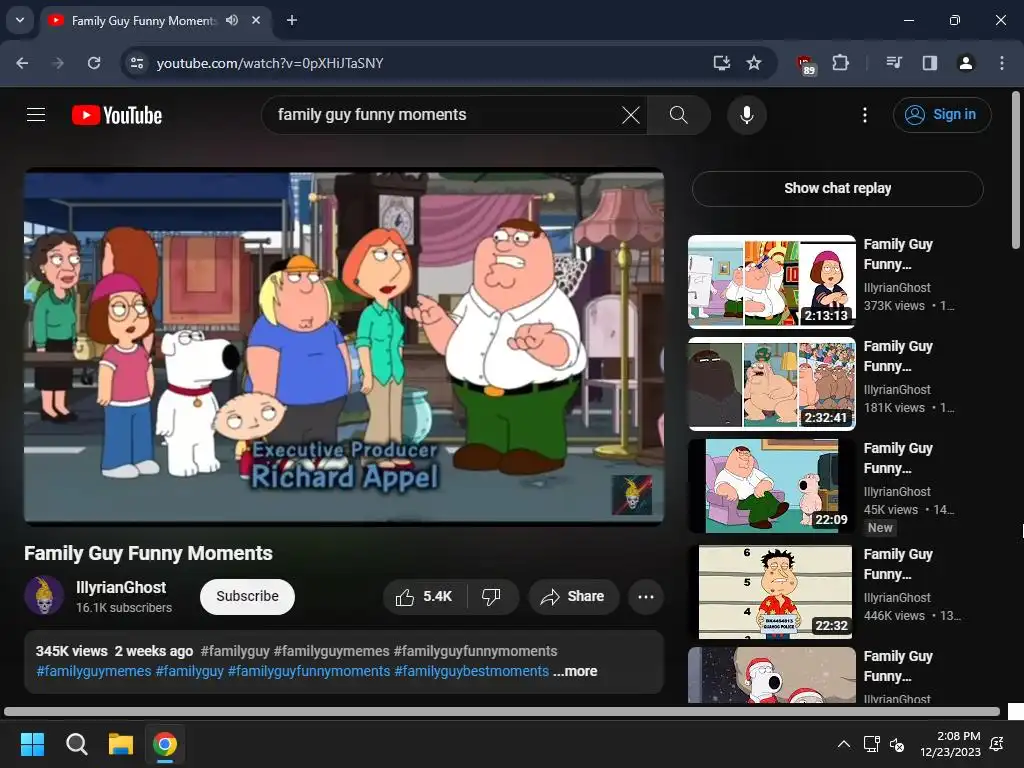Open more actions ellipsis under video

[646, 596]
